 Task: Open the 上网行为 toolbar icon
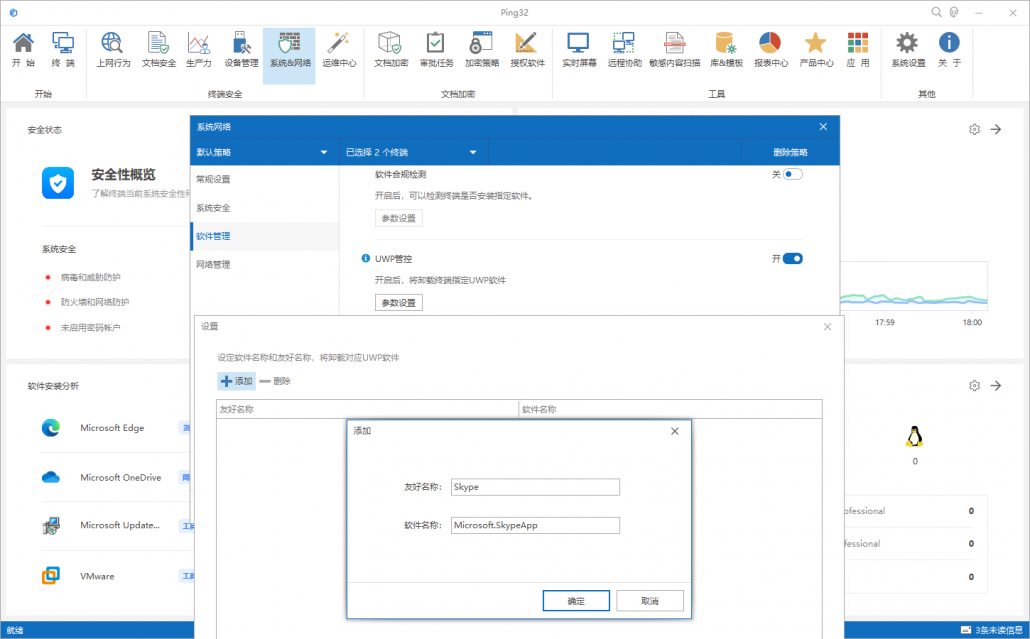[113, 50]
